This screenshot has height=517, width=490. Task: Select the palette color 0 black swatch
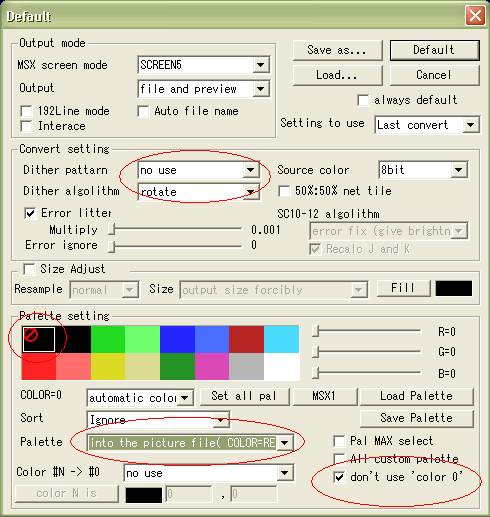tap(39, 339)
